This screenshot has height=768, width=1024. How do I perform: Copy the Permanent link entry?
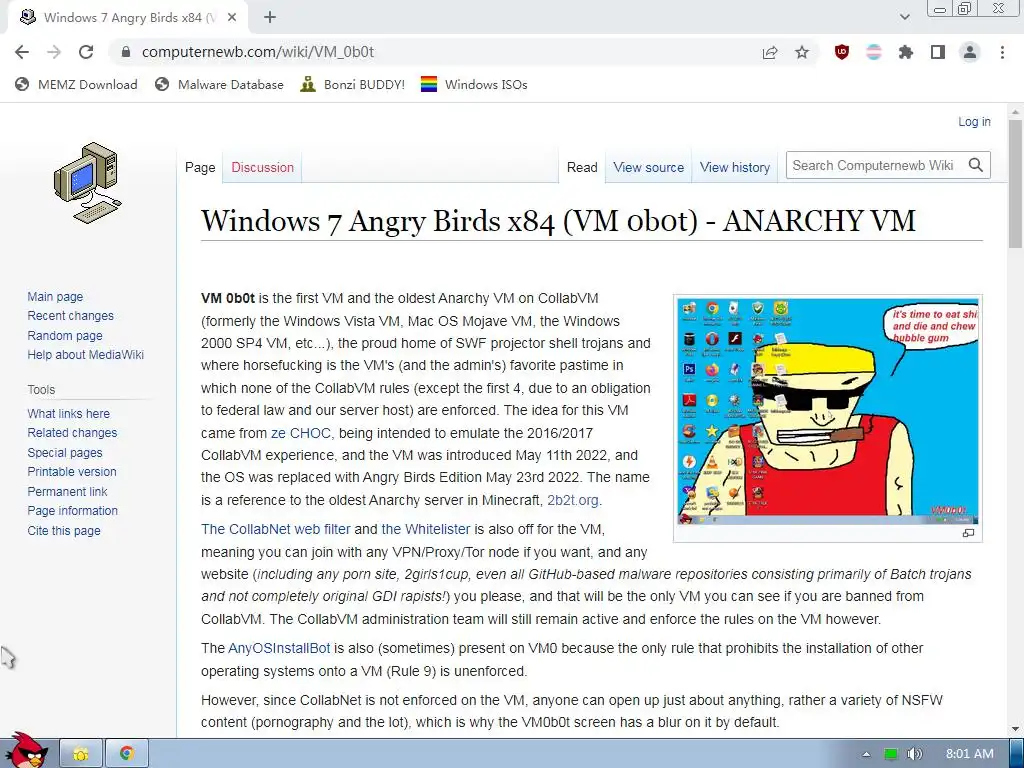tap(67, 492)
